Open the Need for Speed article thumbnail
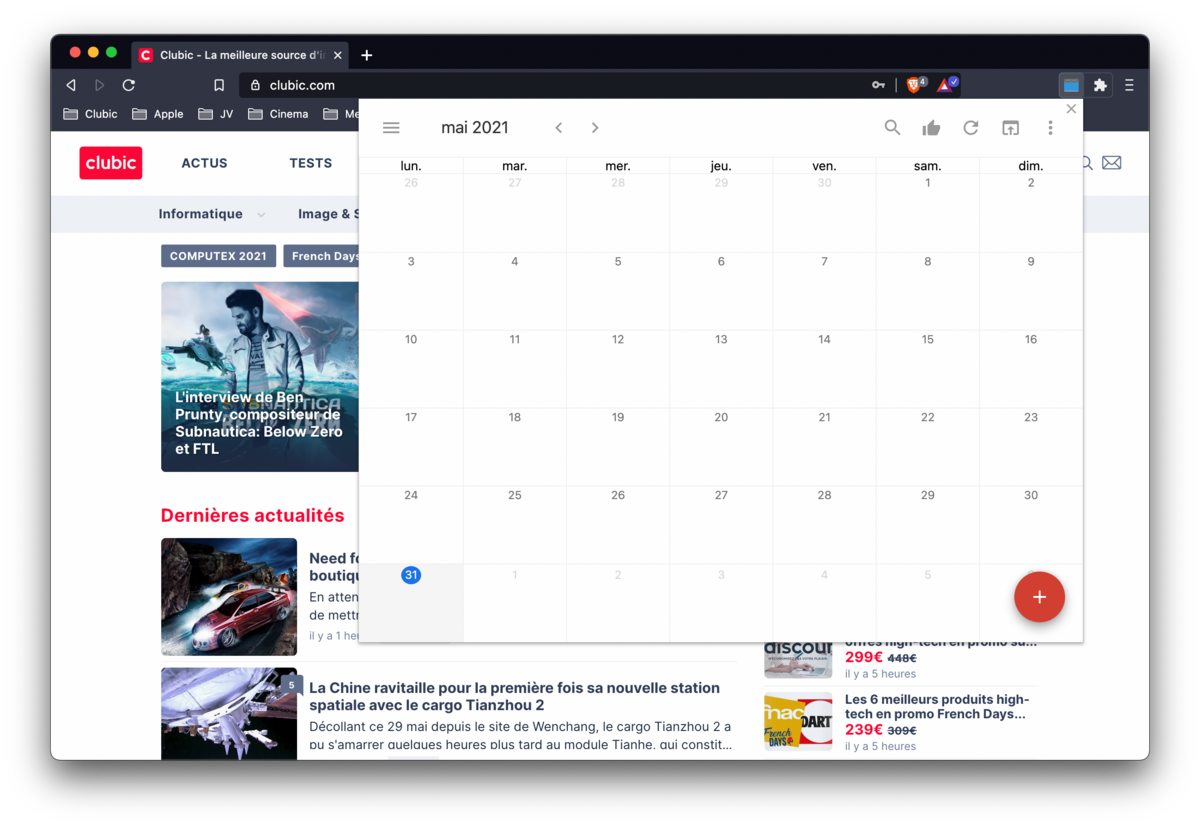Viewport: 1200px width, 827px height. (x=229, y=597)
